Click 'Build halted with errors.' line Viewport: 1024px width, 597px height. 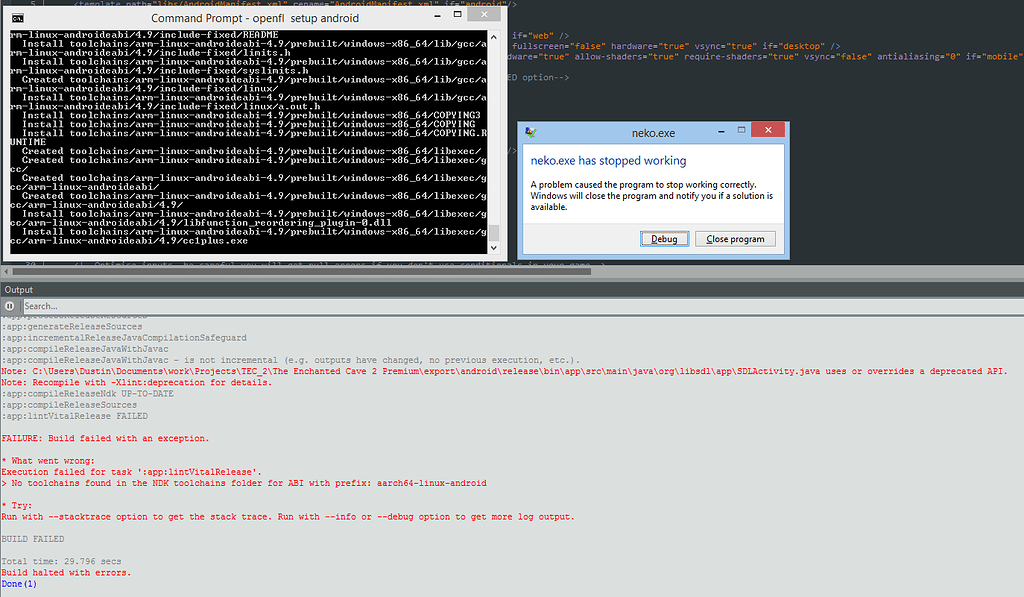coord(66,573)
